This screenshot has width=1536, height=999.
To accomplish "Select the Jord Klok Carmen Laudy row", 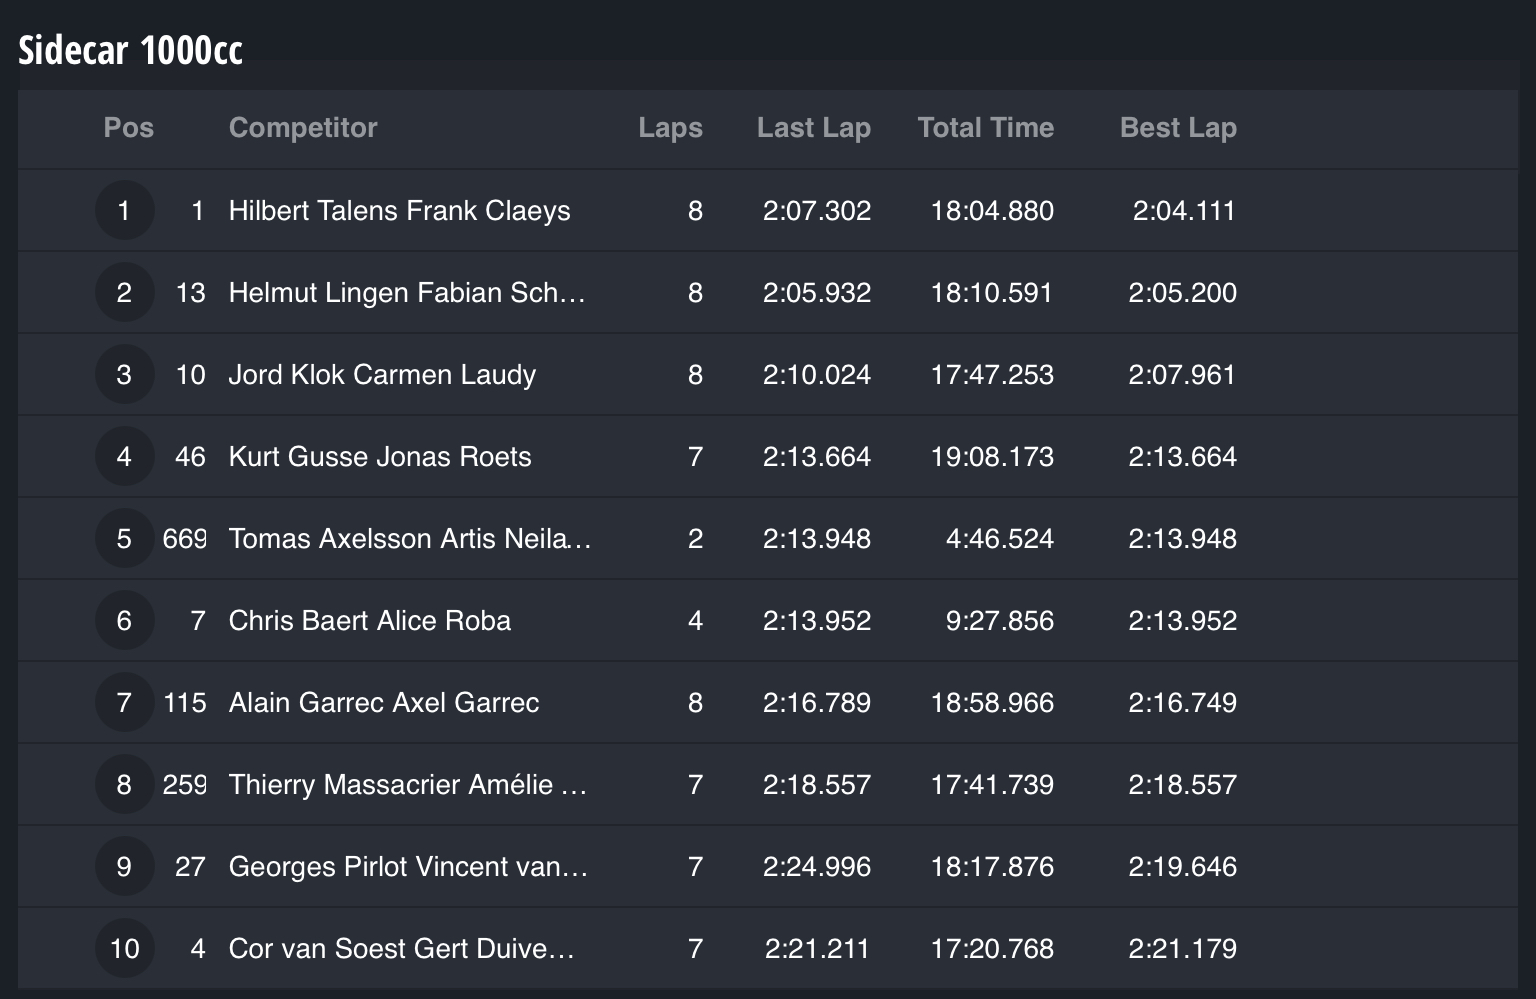I will (x=768, y=374).
